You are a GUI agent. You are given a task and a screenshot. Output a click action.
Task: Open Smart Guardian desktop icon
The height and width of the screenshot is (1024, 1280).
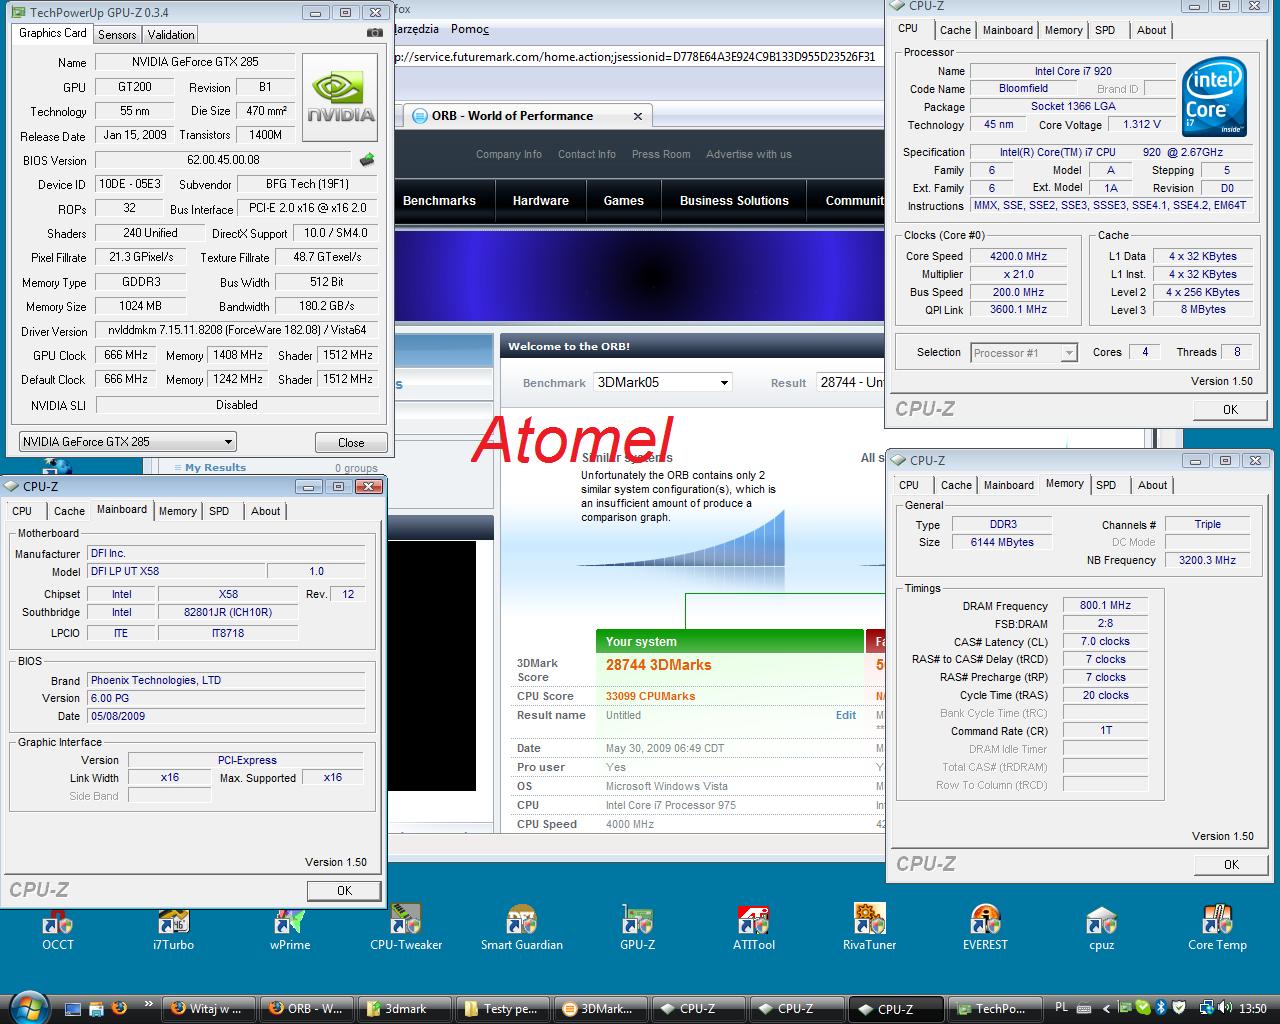tap(521, 926)
